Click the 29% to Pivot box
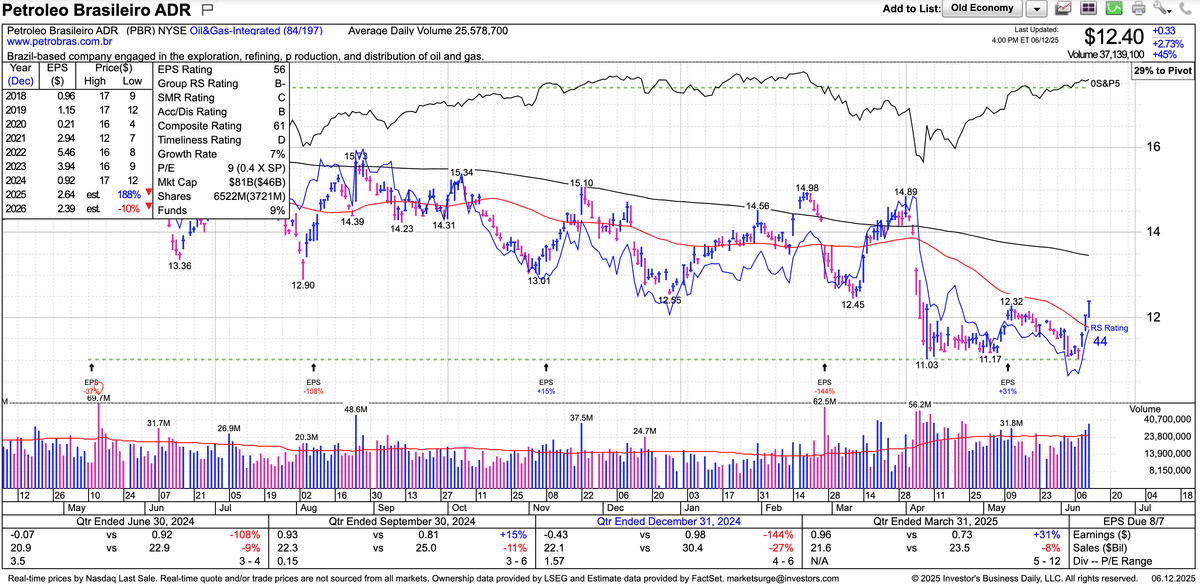Viewport: 1200px width, 584px height. [1164, 72]
